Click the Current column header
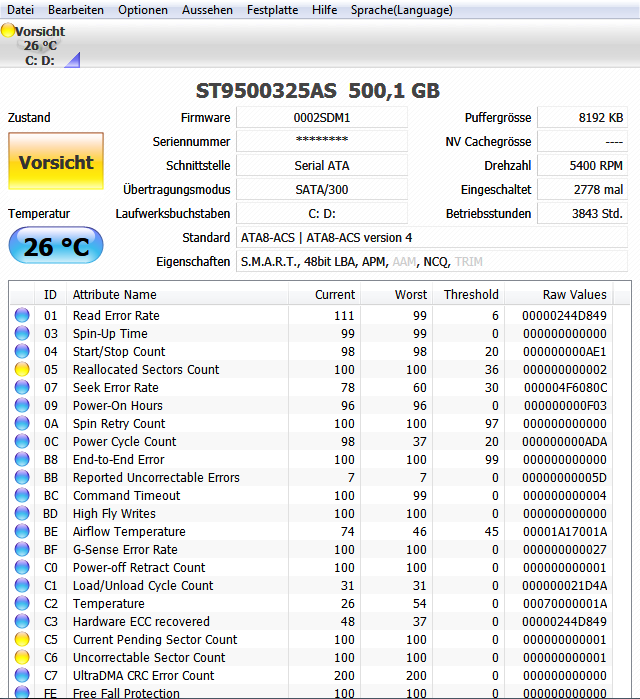Image resolution: width=640 pixels, height=699 pixels. tap(324, 295)
